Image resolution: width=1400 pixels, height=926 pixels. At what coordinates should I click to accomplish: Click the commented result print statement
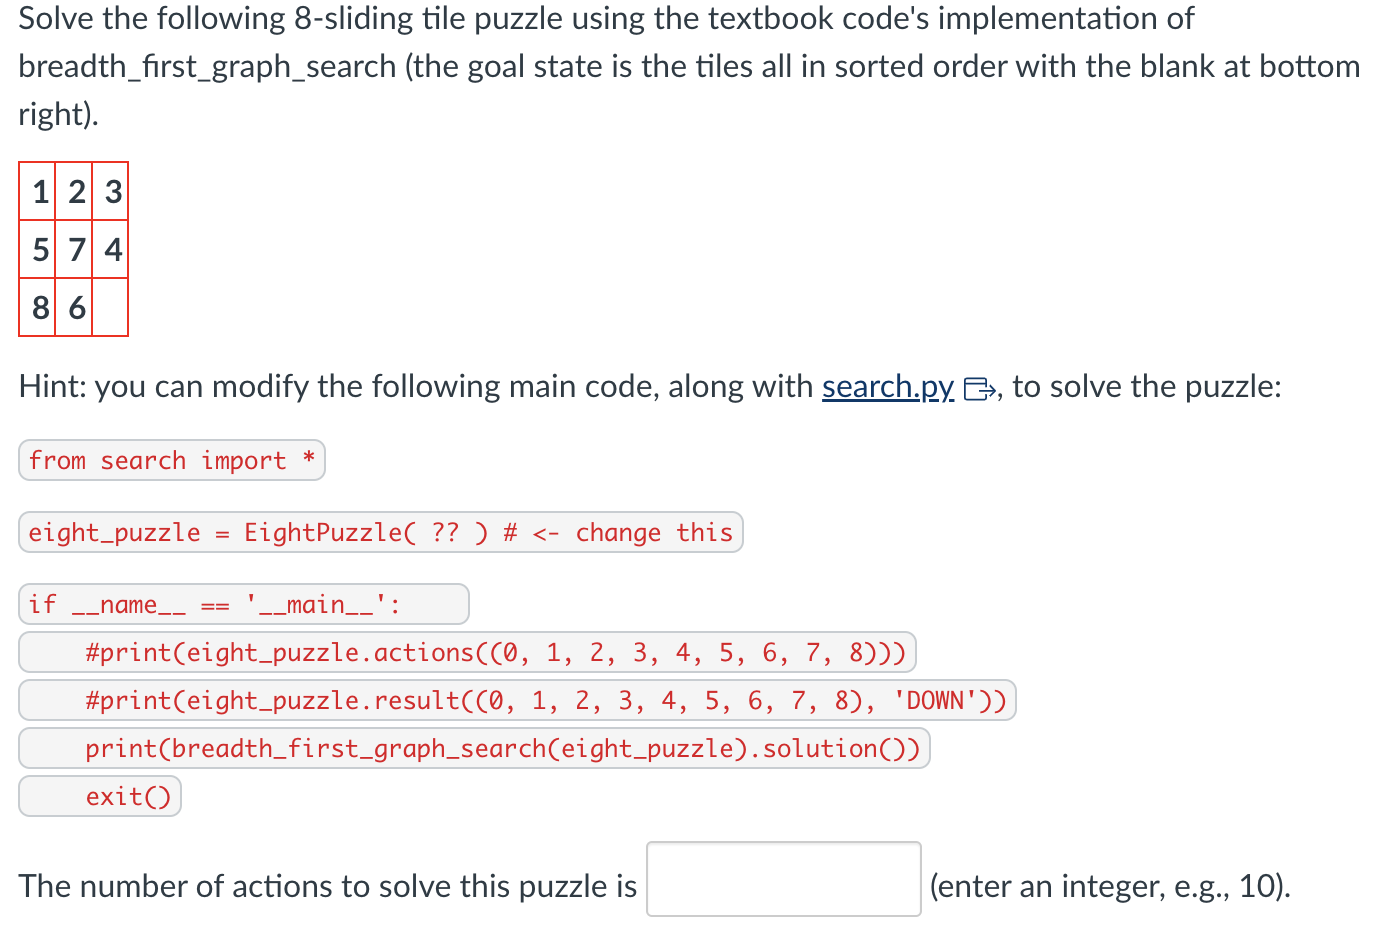517,700
